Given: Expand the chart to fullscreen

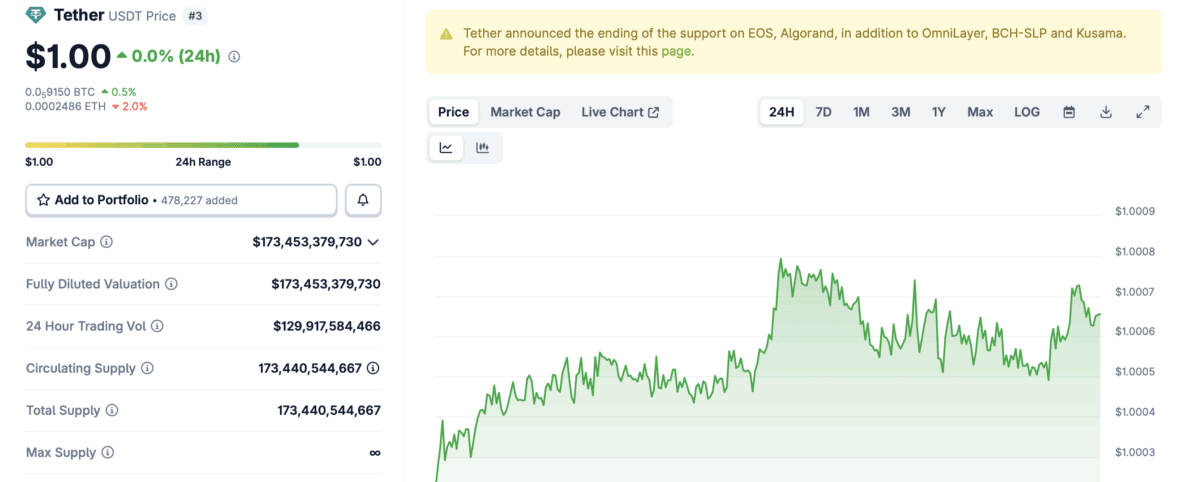Looking at the screenshot, I should tap(1143, 112).
